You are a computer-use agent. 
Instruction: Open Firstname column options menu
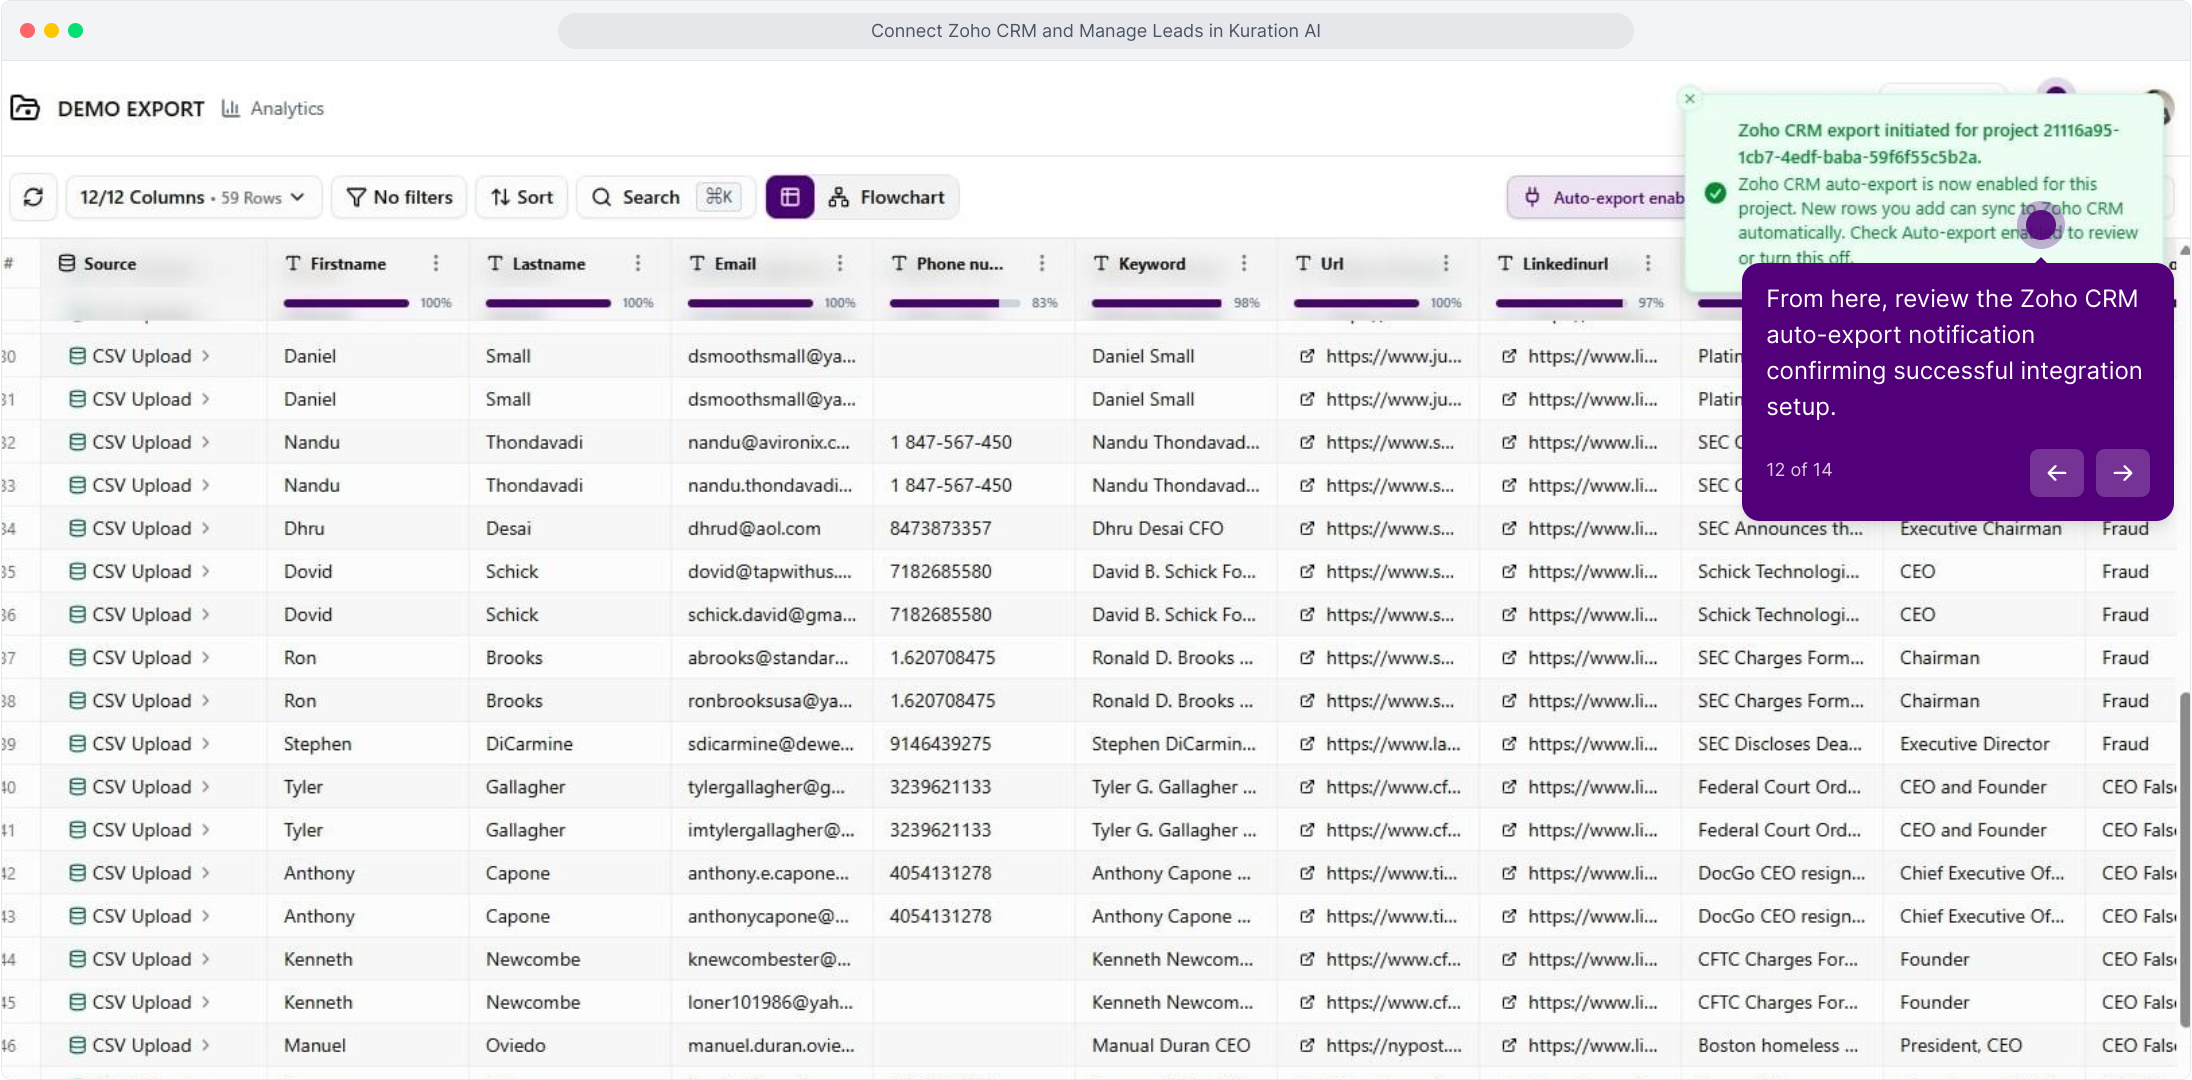point(436,263)
